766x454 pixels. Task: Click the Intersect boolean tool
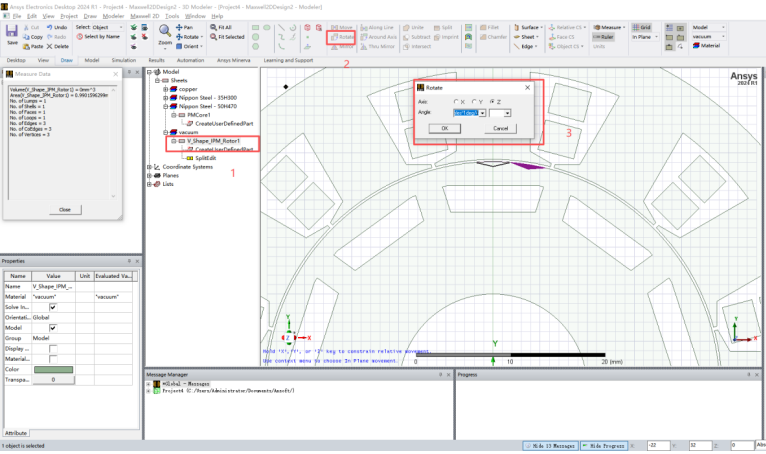coord(417,46)
